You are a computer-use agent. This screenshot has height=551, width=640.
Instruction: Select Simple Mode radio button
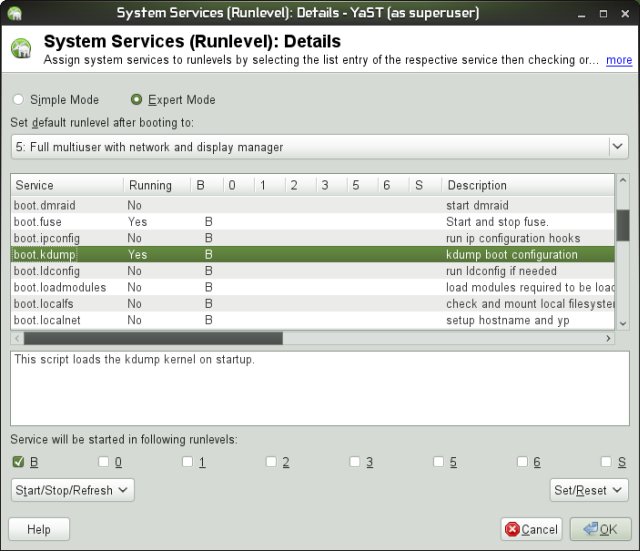[x=17, y=100]
